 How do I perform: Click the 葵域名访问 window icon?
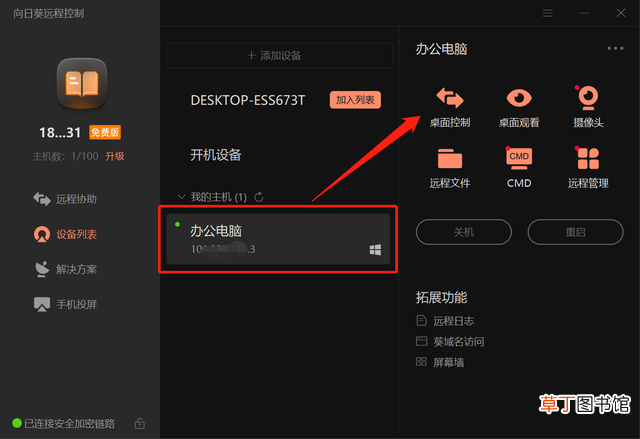point(421,341)
